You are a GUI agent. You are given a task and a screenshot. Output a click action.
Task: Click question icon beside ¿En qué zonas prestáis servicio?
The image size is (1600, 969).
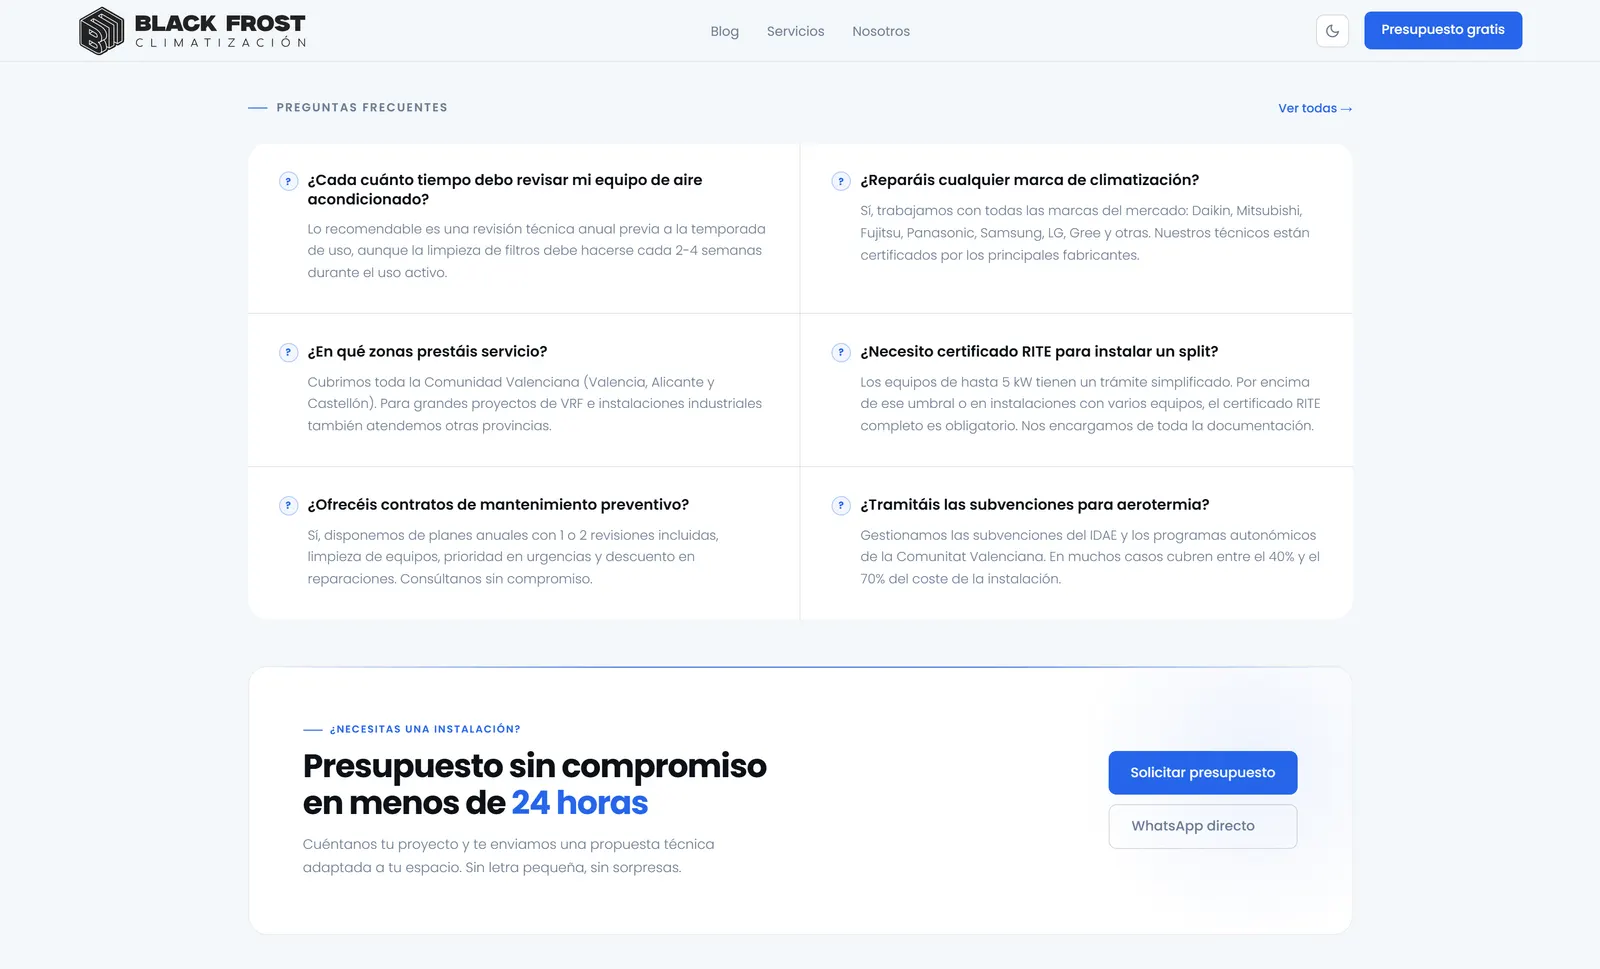click(x=288, y=352)
